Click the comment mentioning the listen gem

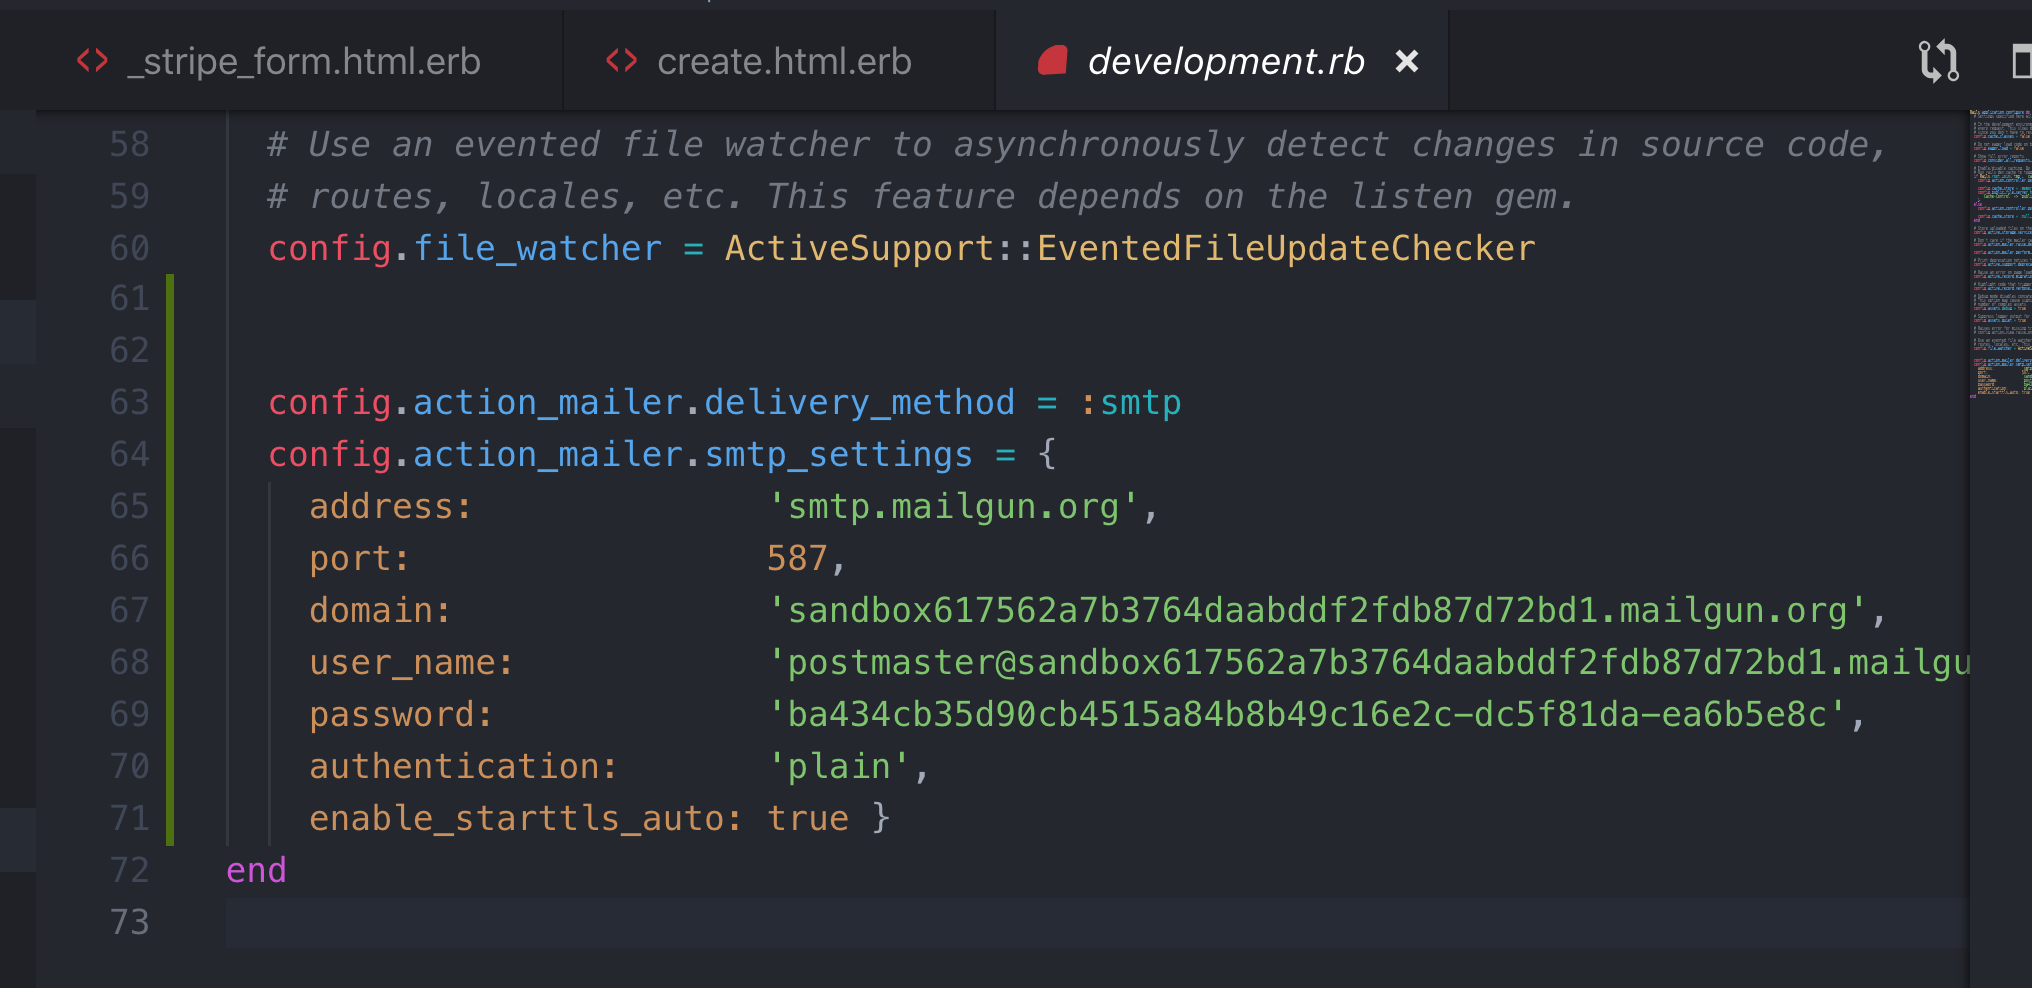pos(921,197)
